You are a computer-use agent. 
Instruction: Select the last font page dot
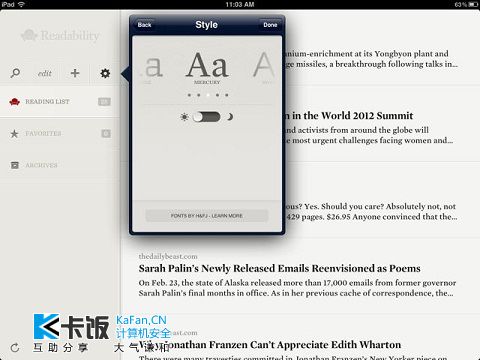tap(227, 95)
